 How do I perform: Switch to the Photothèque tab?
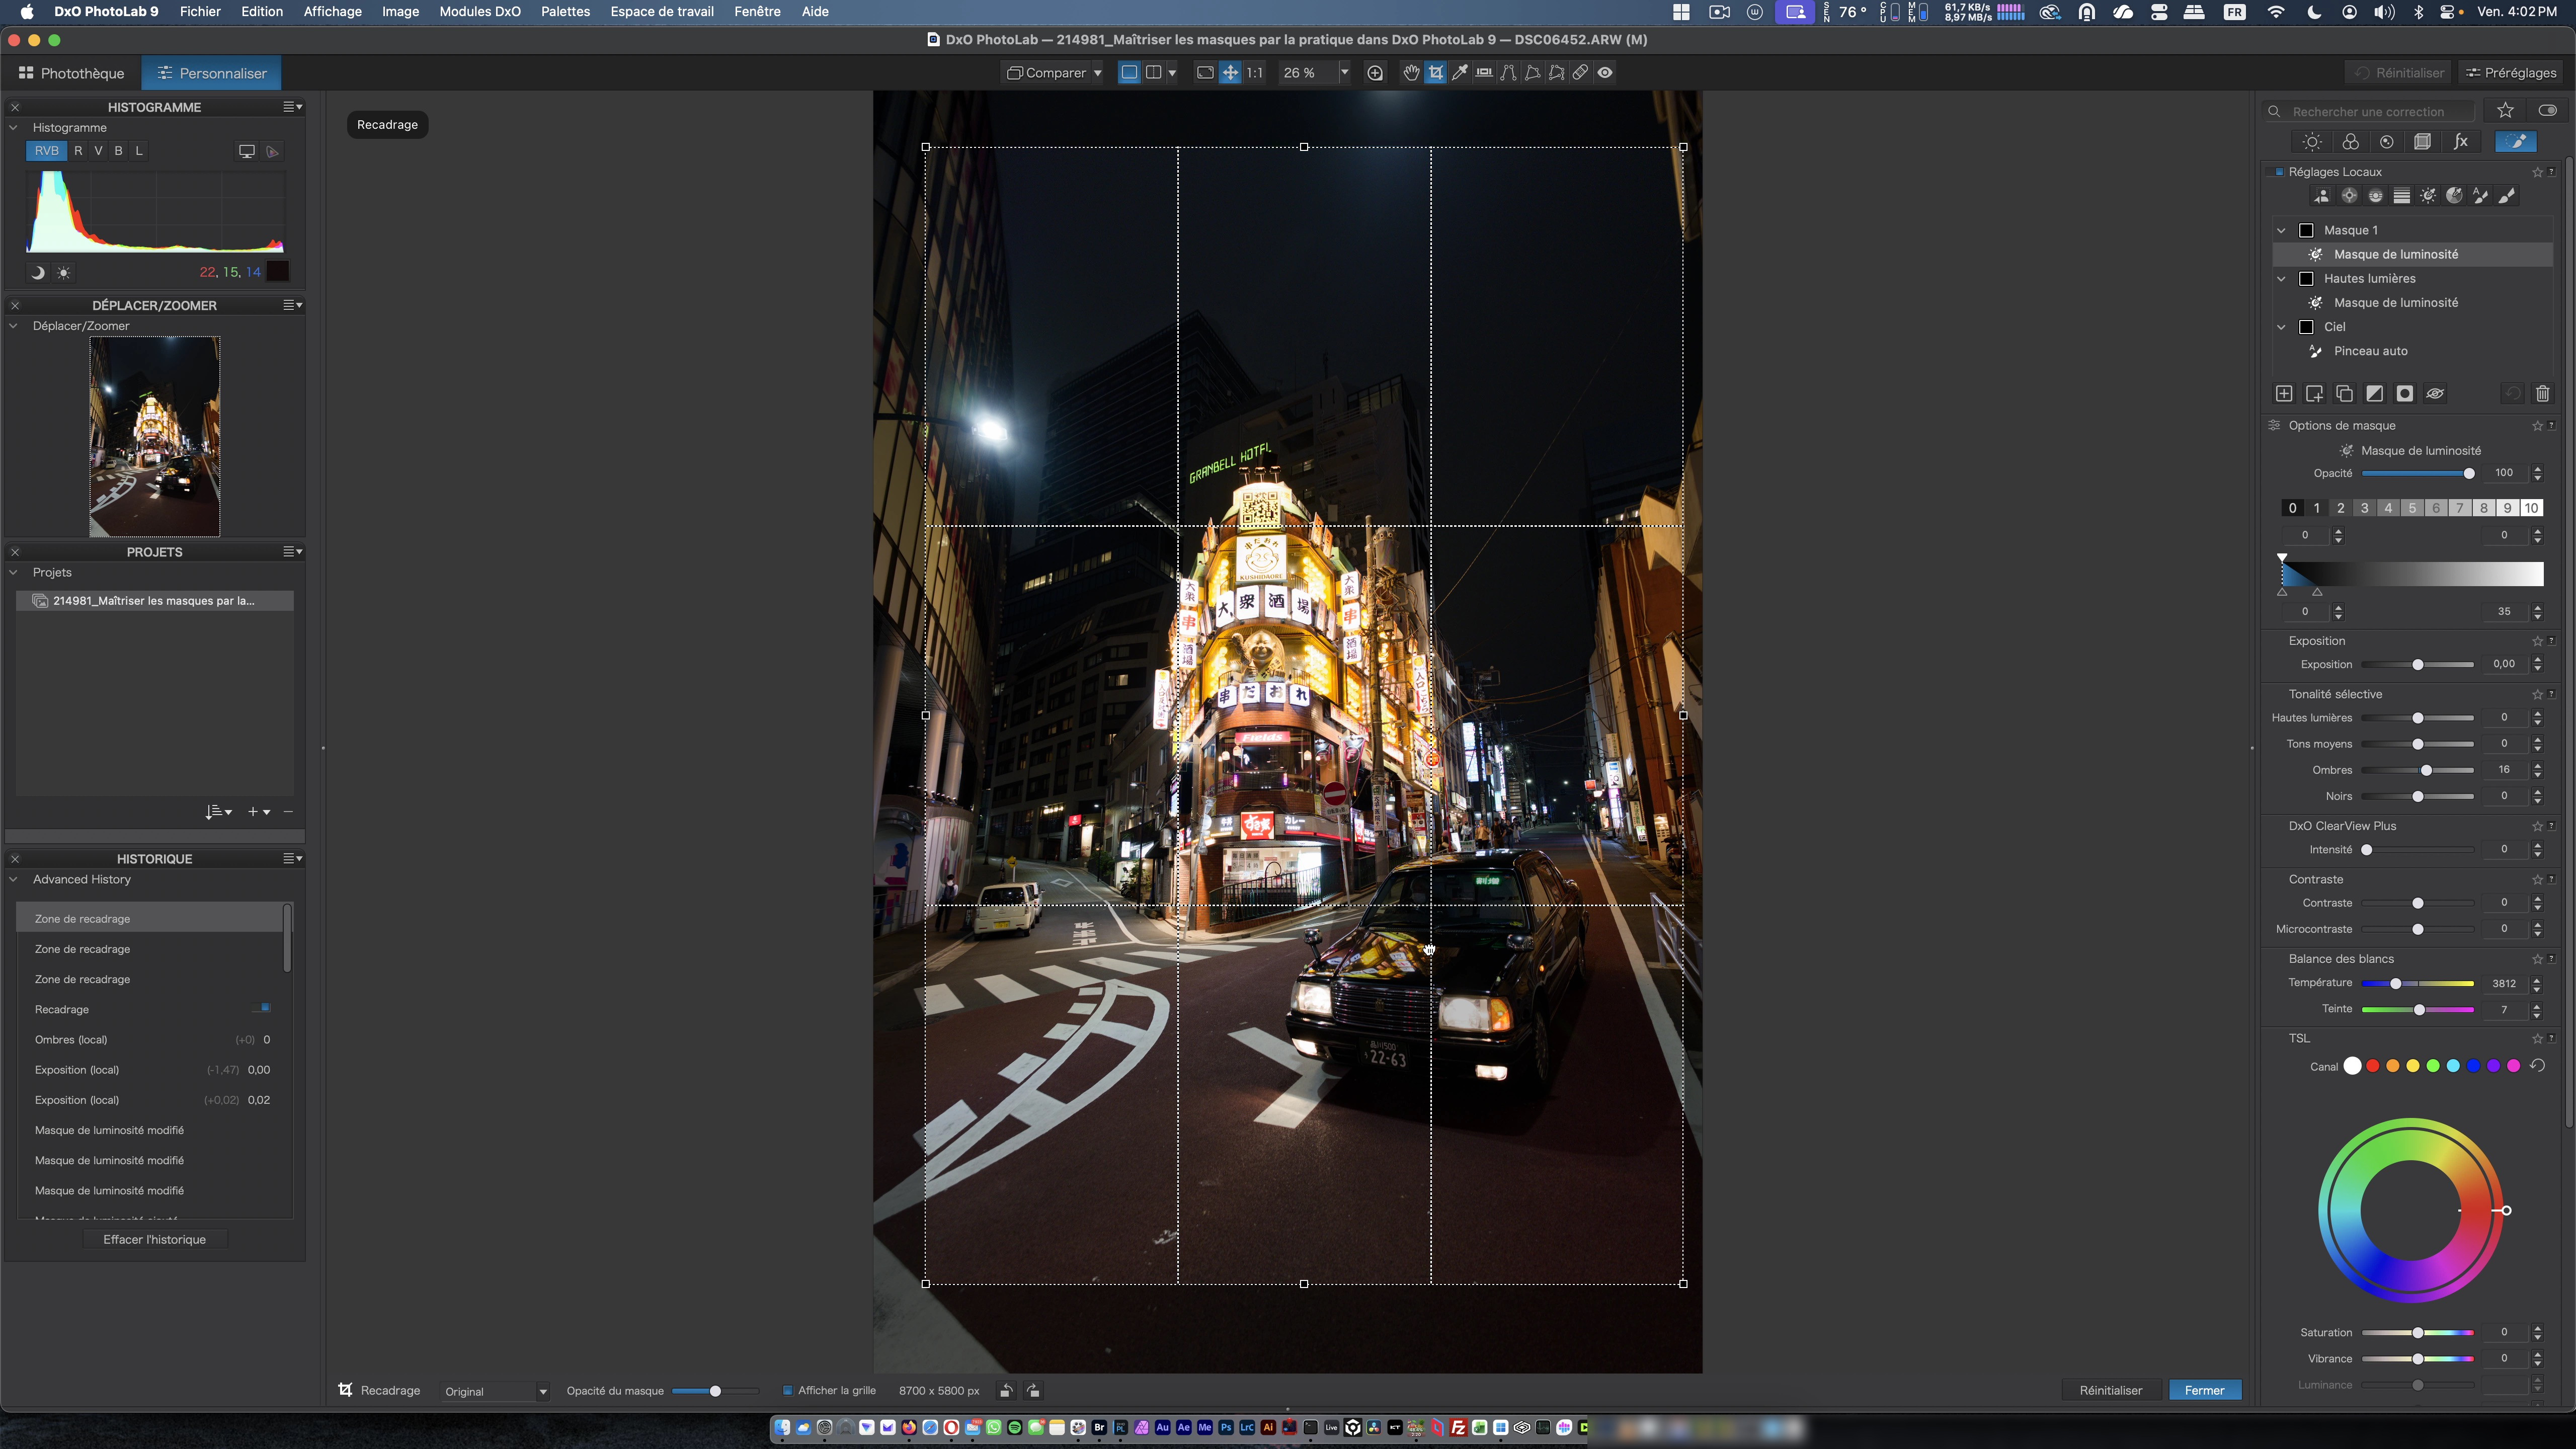coord(71,73)
